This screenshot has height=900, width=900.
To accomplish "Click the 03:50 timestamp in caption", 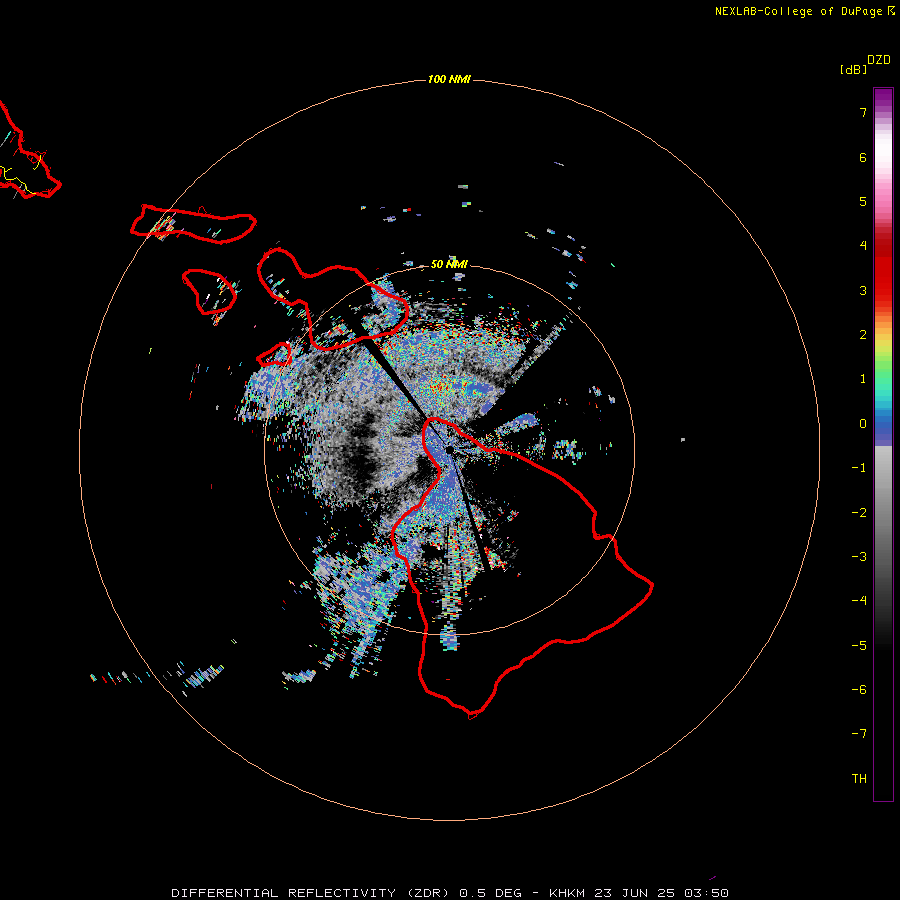I will click(707, 893).
